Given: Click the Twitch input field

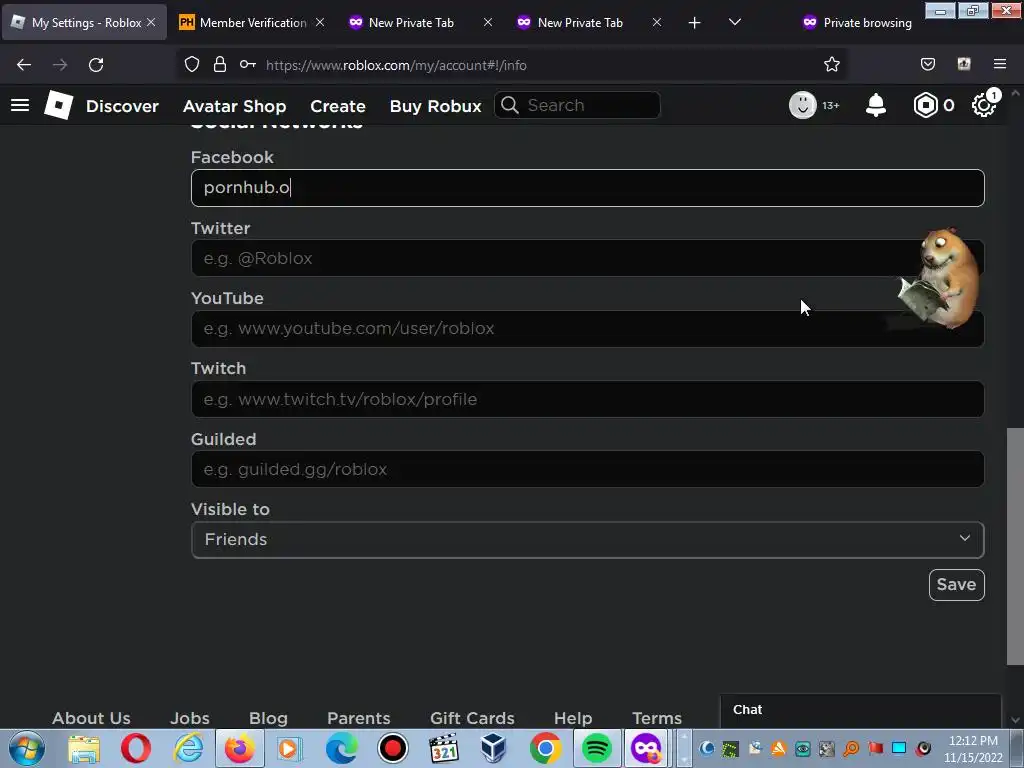Looking at the screenshot, I should coord(587,399).
